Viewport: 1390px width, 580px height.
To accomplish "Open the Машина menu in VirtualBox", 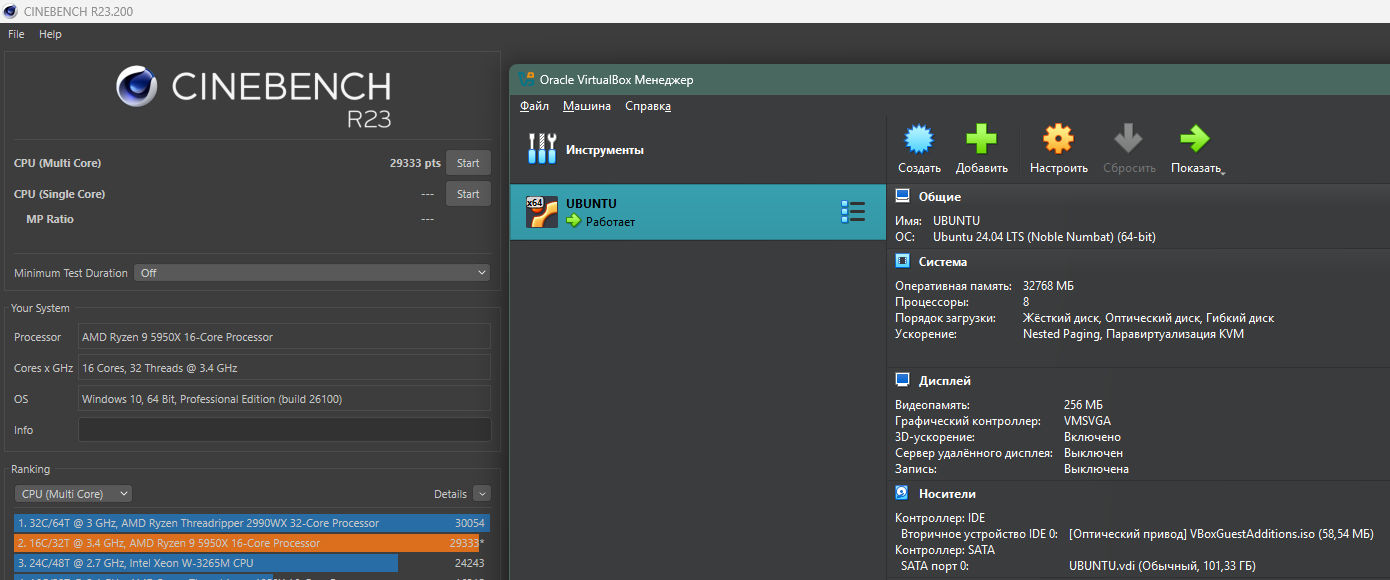I will click(587, 106).
